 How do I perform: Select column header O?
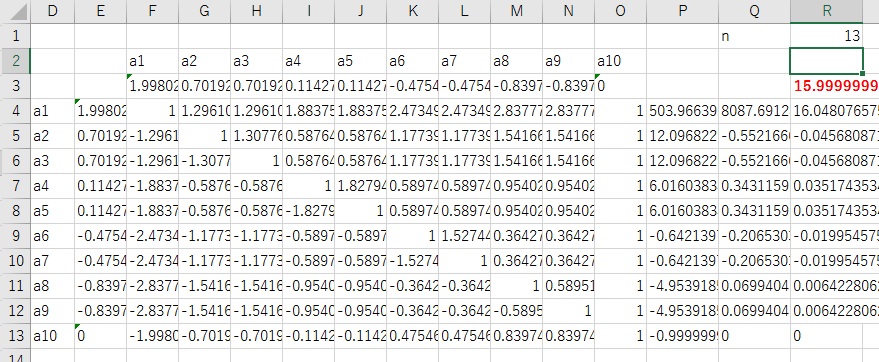[x=620, y=11]
